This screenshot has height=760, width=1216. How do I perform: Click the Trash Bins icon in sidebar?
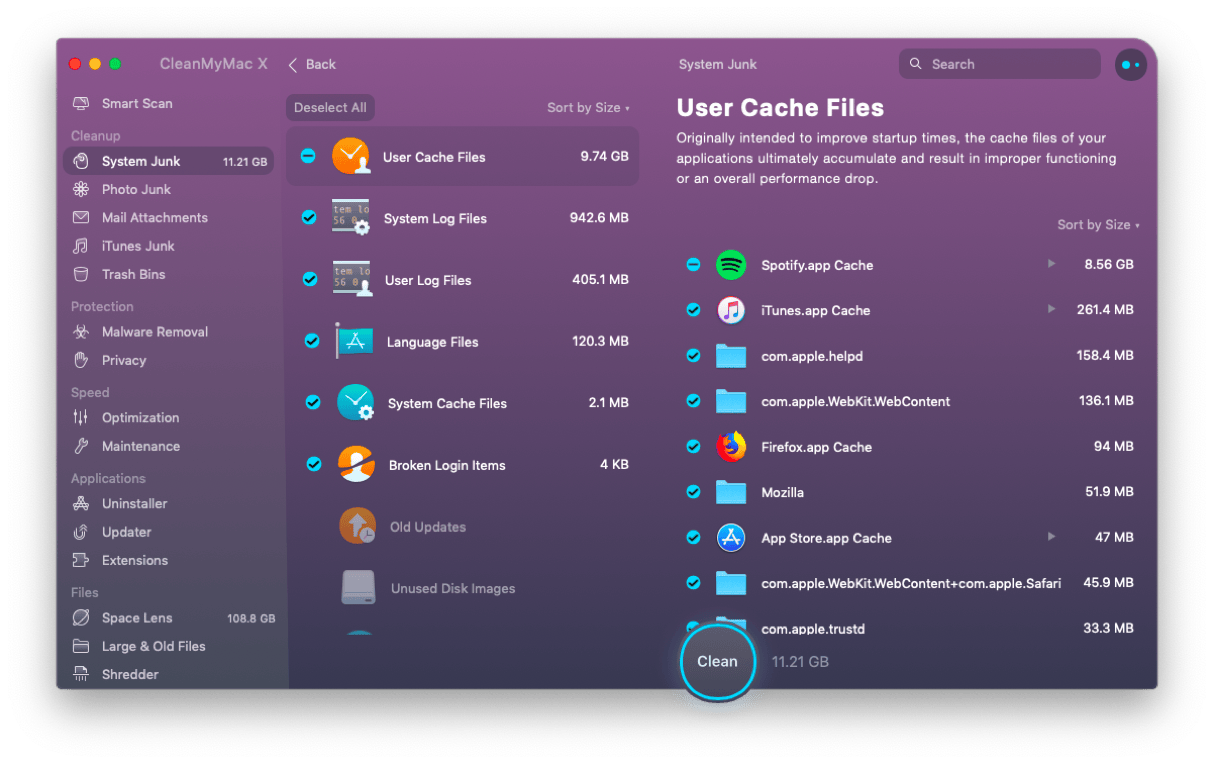[x=81, y=274]
